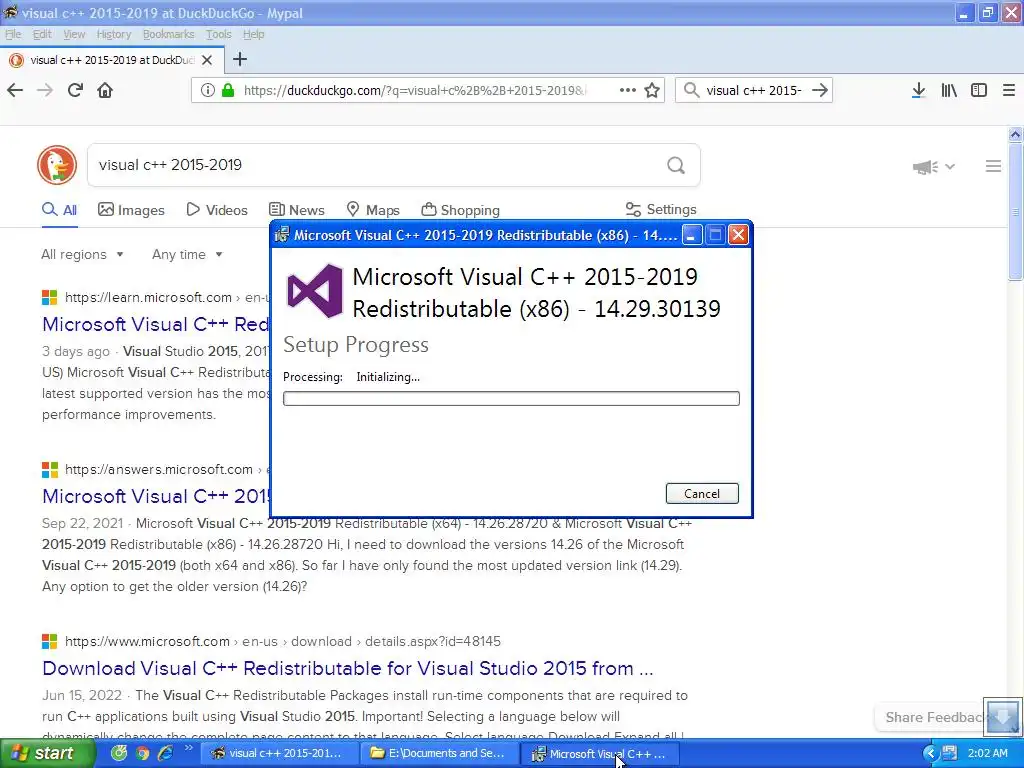1024x768 pixels.
Task: Open the History menu
Action: [114, 34]
